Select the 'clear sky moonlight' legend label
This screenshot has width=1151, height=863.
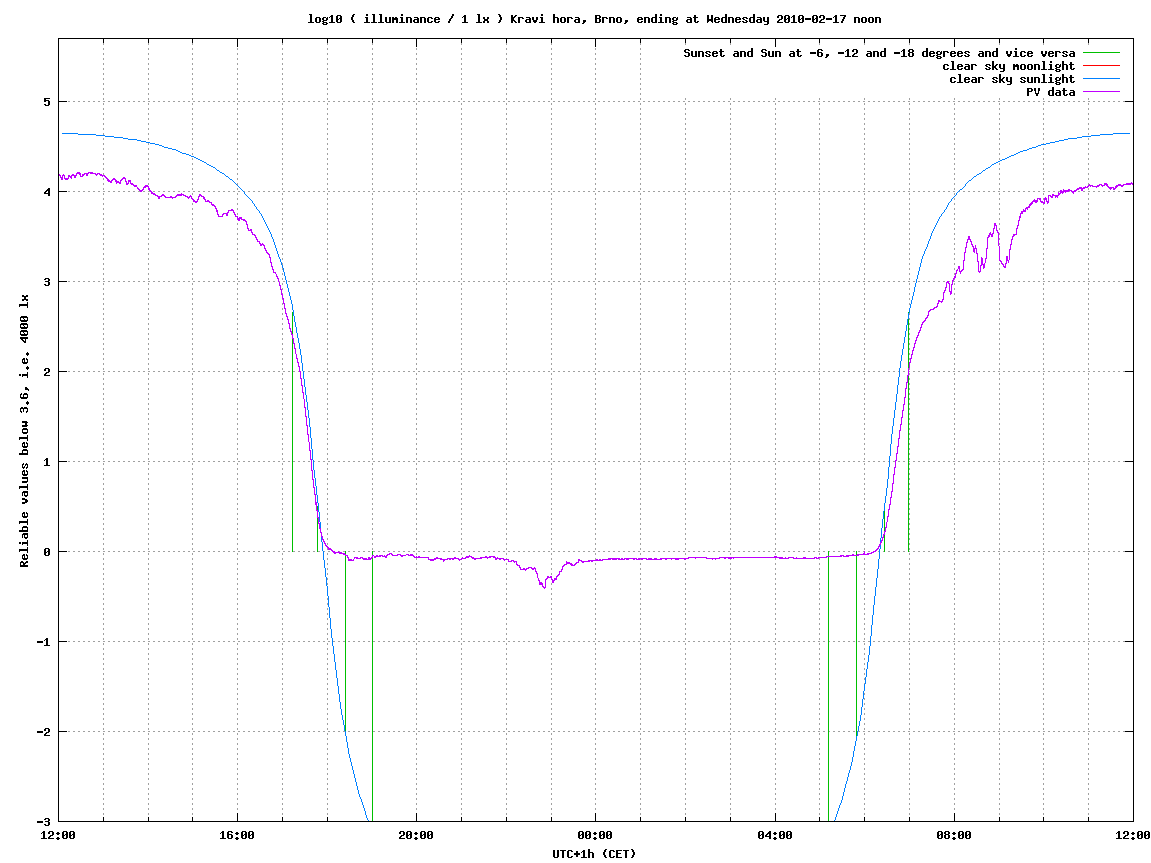[1008, 66]
